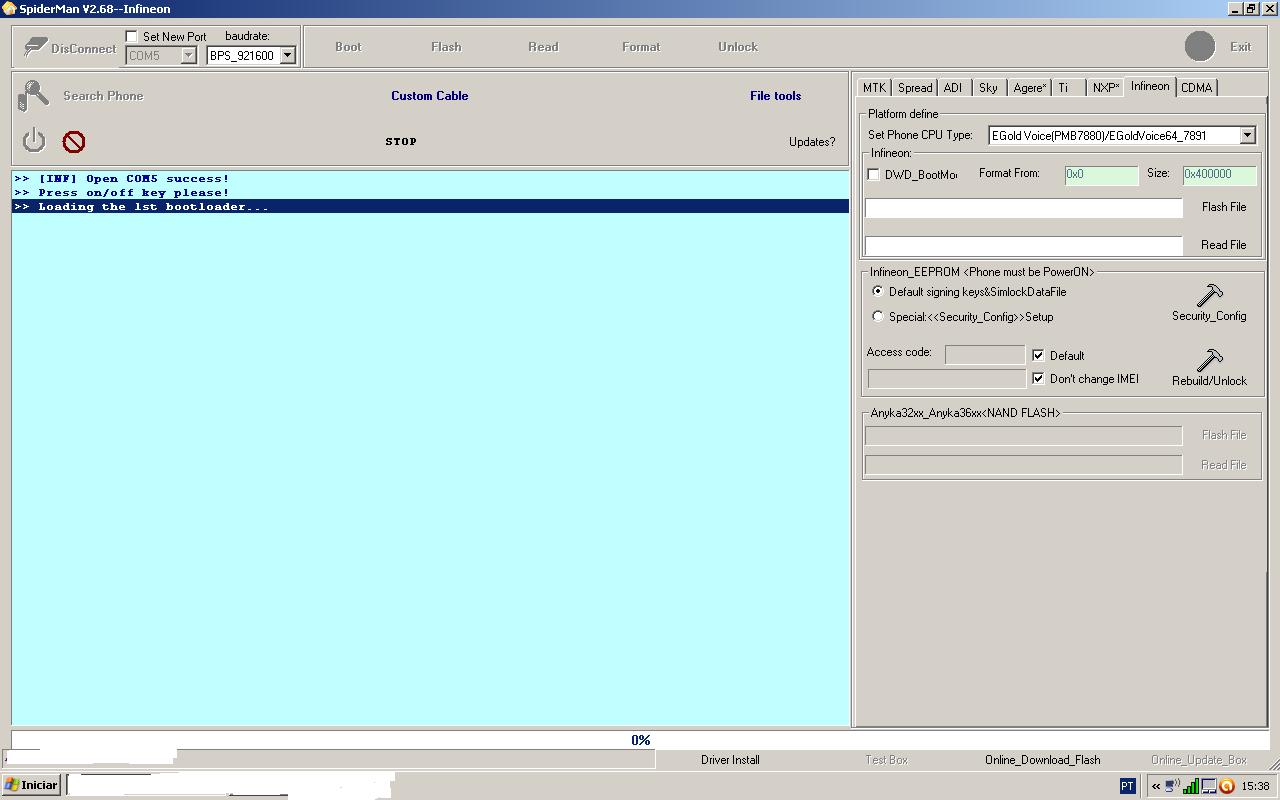This screenshot has height=800, width=1280.
Task: Open File tools
Action: coord(775,96)
